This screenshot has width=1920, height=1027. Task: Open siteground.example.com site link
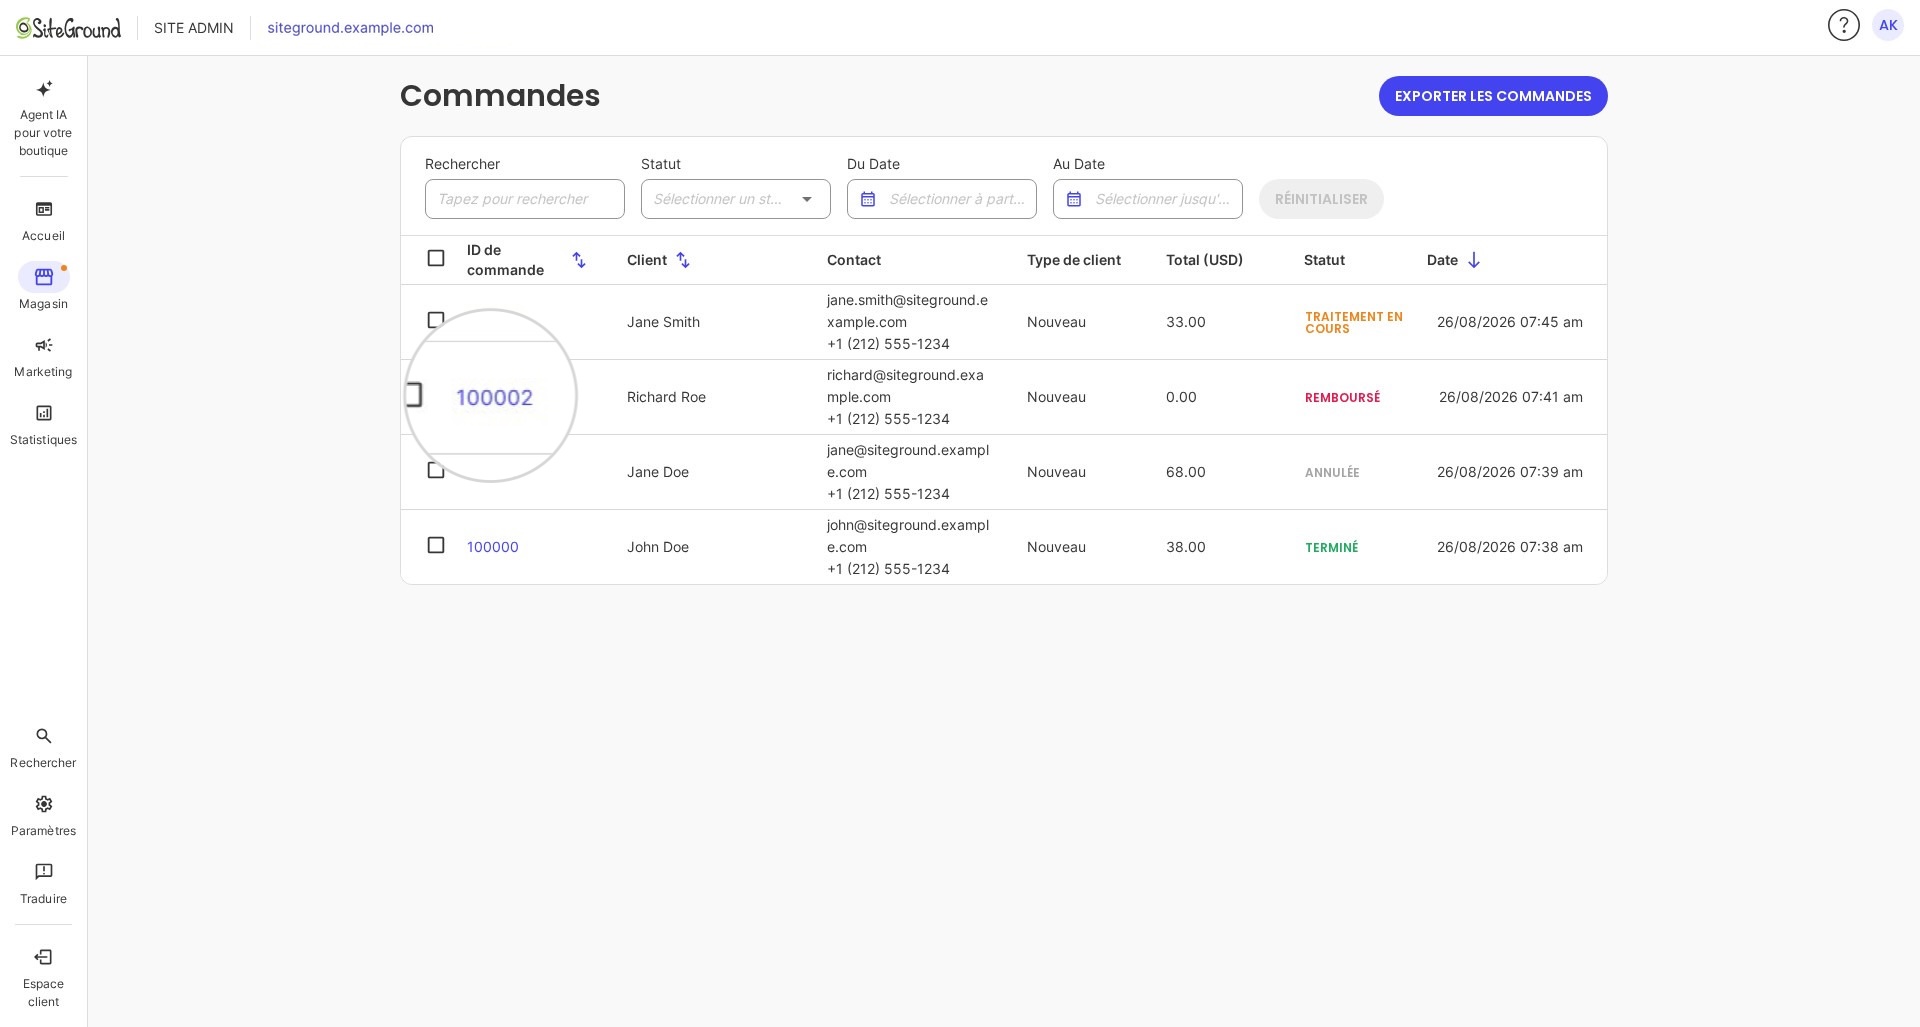coord(350,28)
